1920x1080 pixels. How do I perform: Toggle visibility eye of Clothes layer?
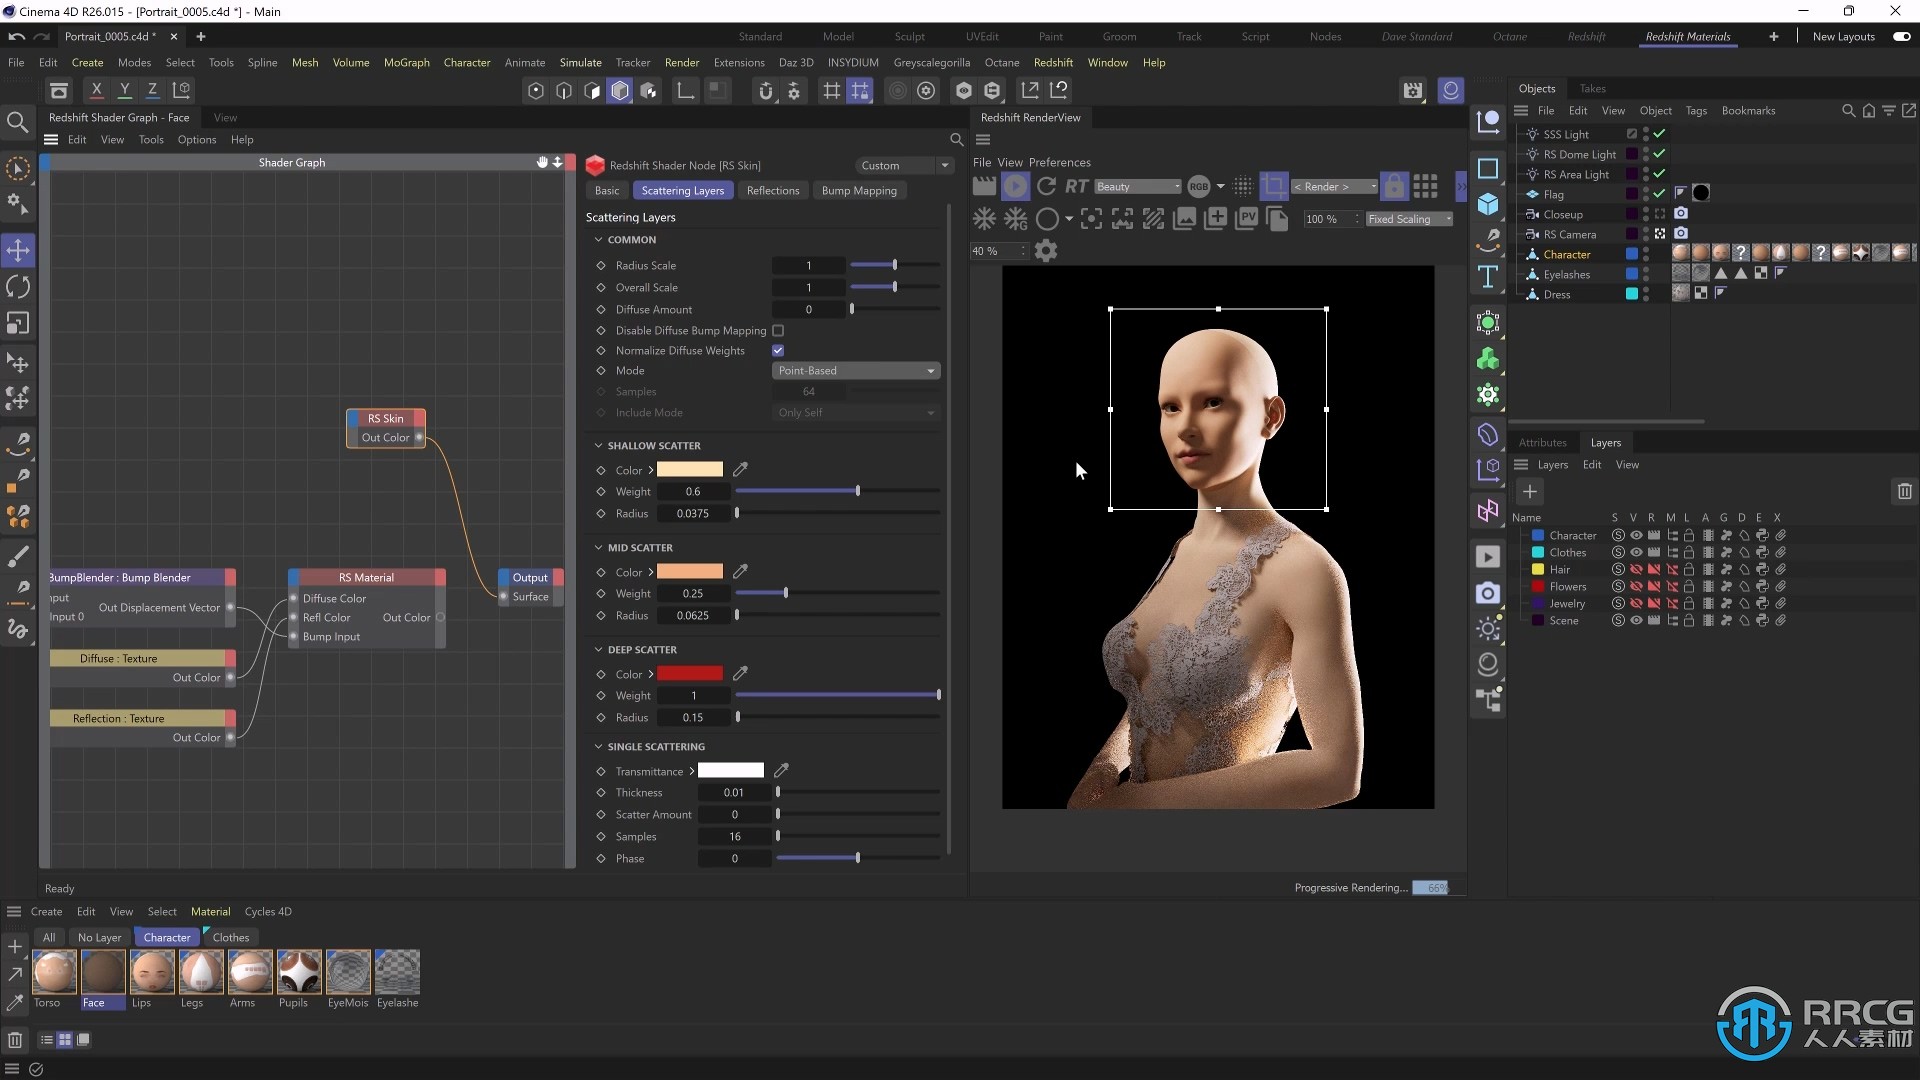1636,553
